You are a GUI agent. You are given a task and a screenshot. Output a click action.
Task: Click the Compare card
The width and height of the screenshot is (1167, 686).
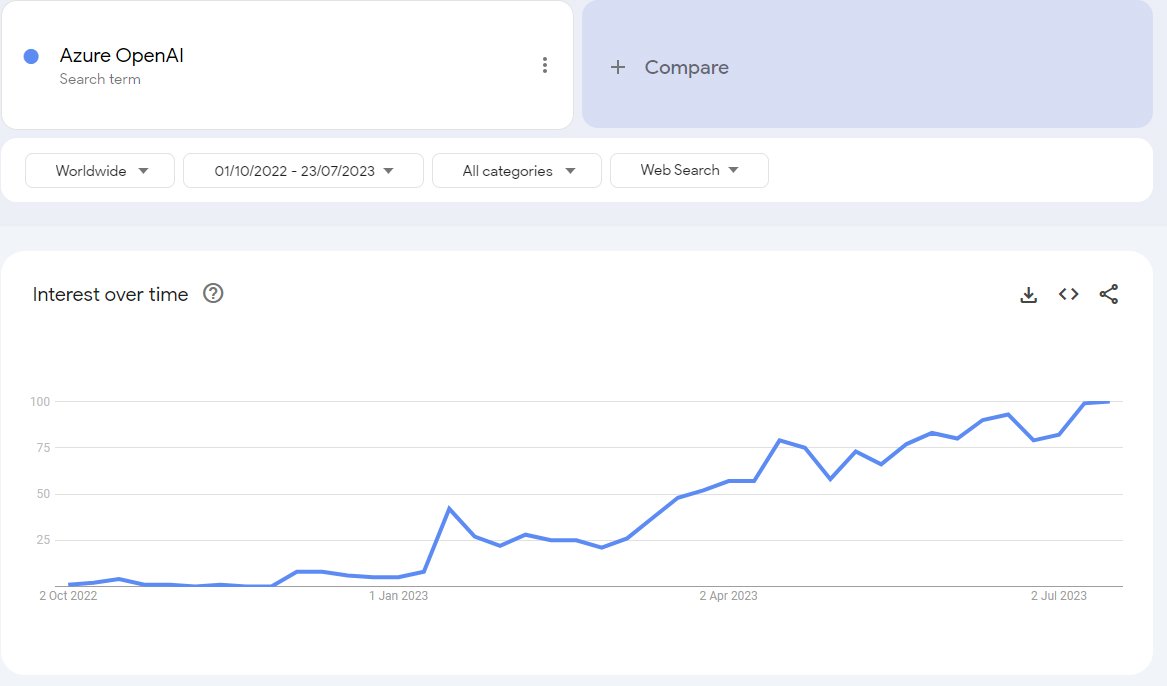tap(867, 65)
